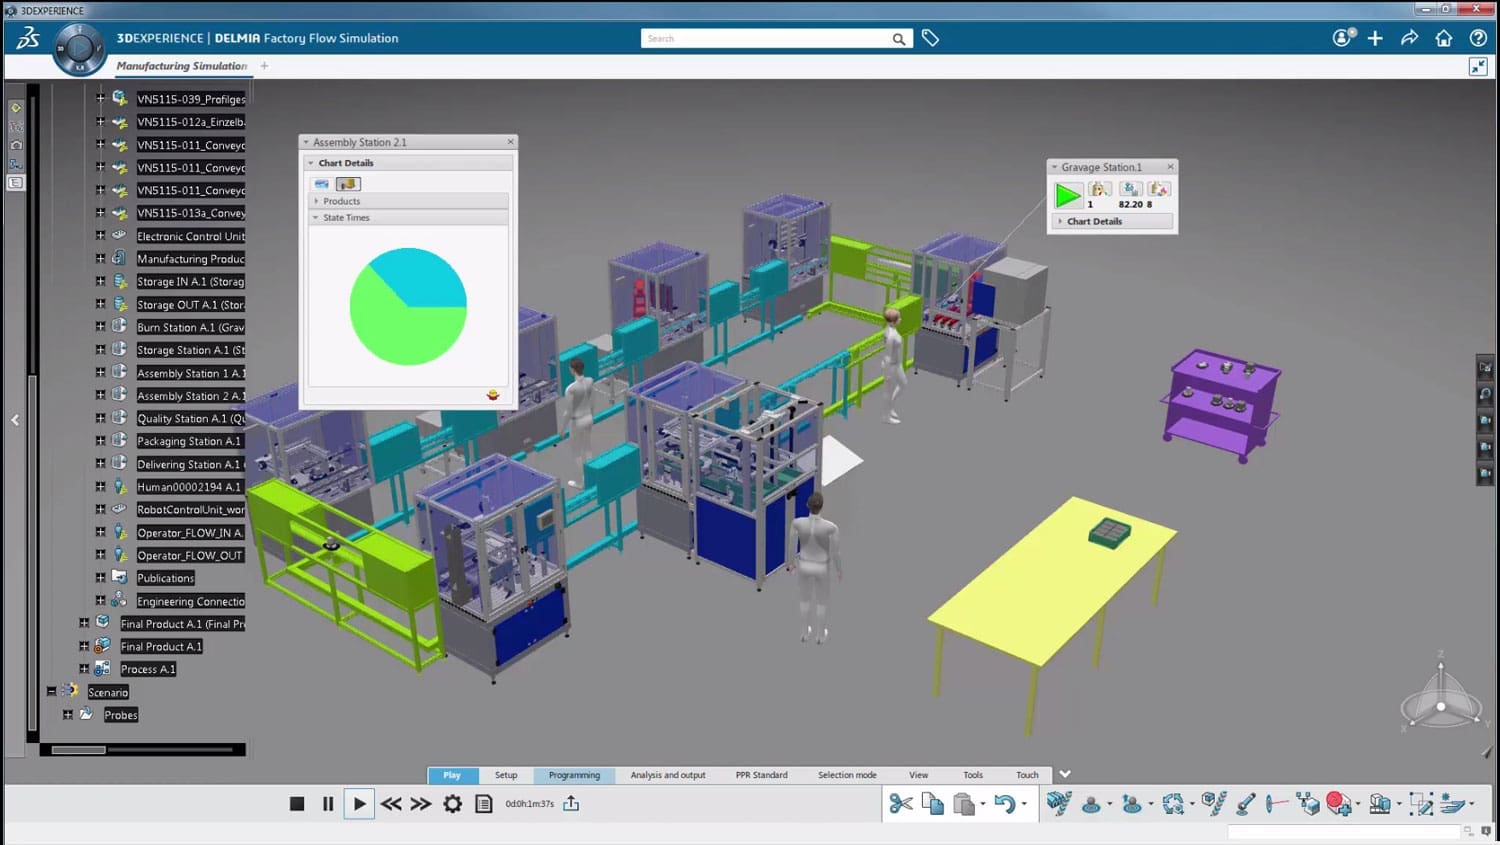Select Packaging Station A.1 in tree

coord(189,441)
